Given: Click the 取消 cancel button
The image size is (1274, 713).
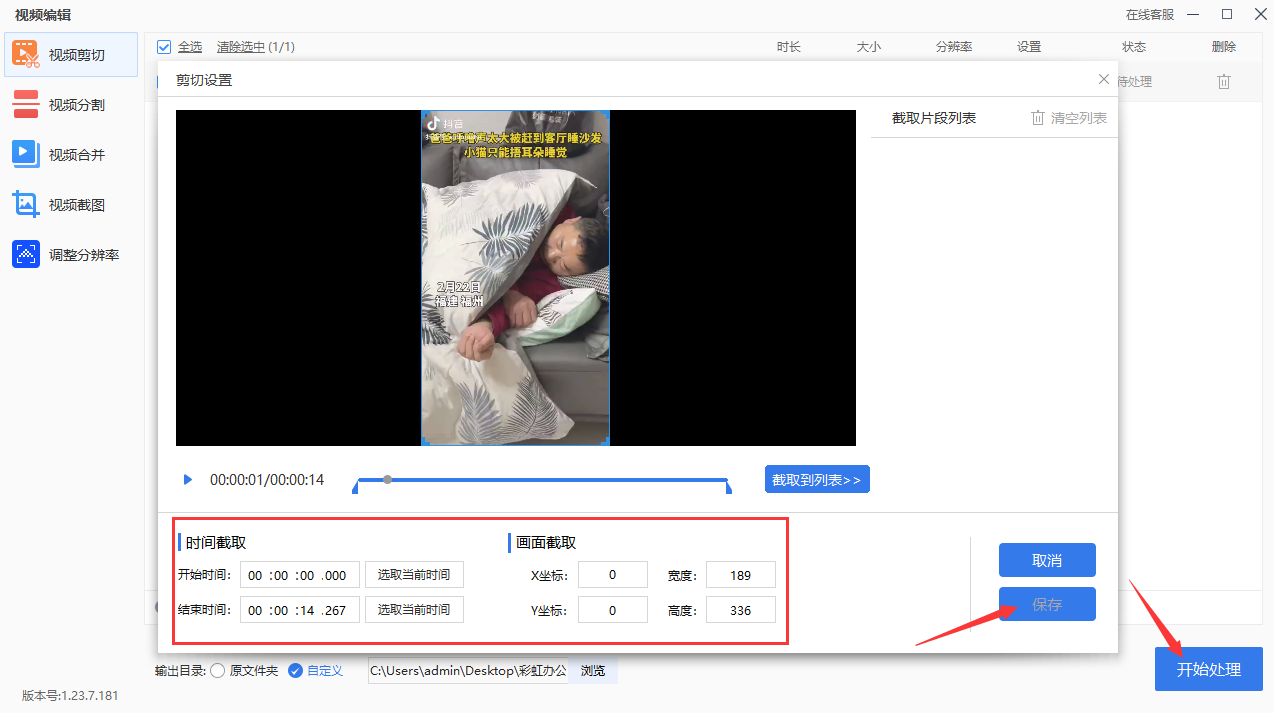Looking at the screenshot, I should pyautogui.click(x=1047, y=560).
